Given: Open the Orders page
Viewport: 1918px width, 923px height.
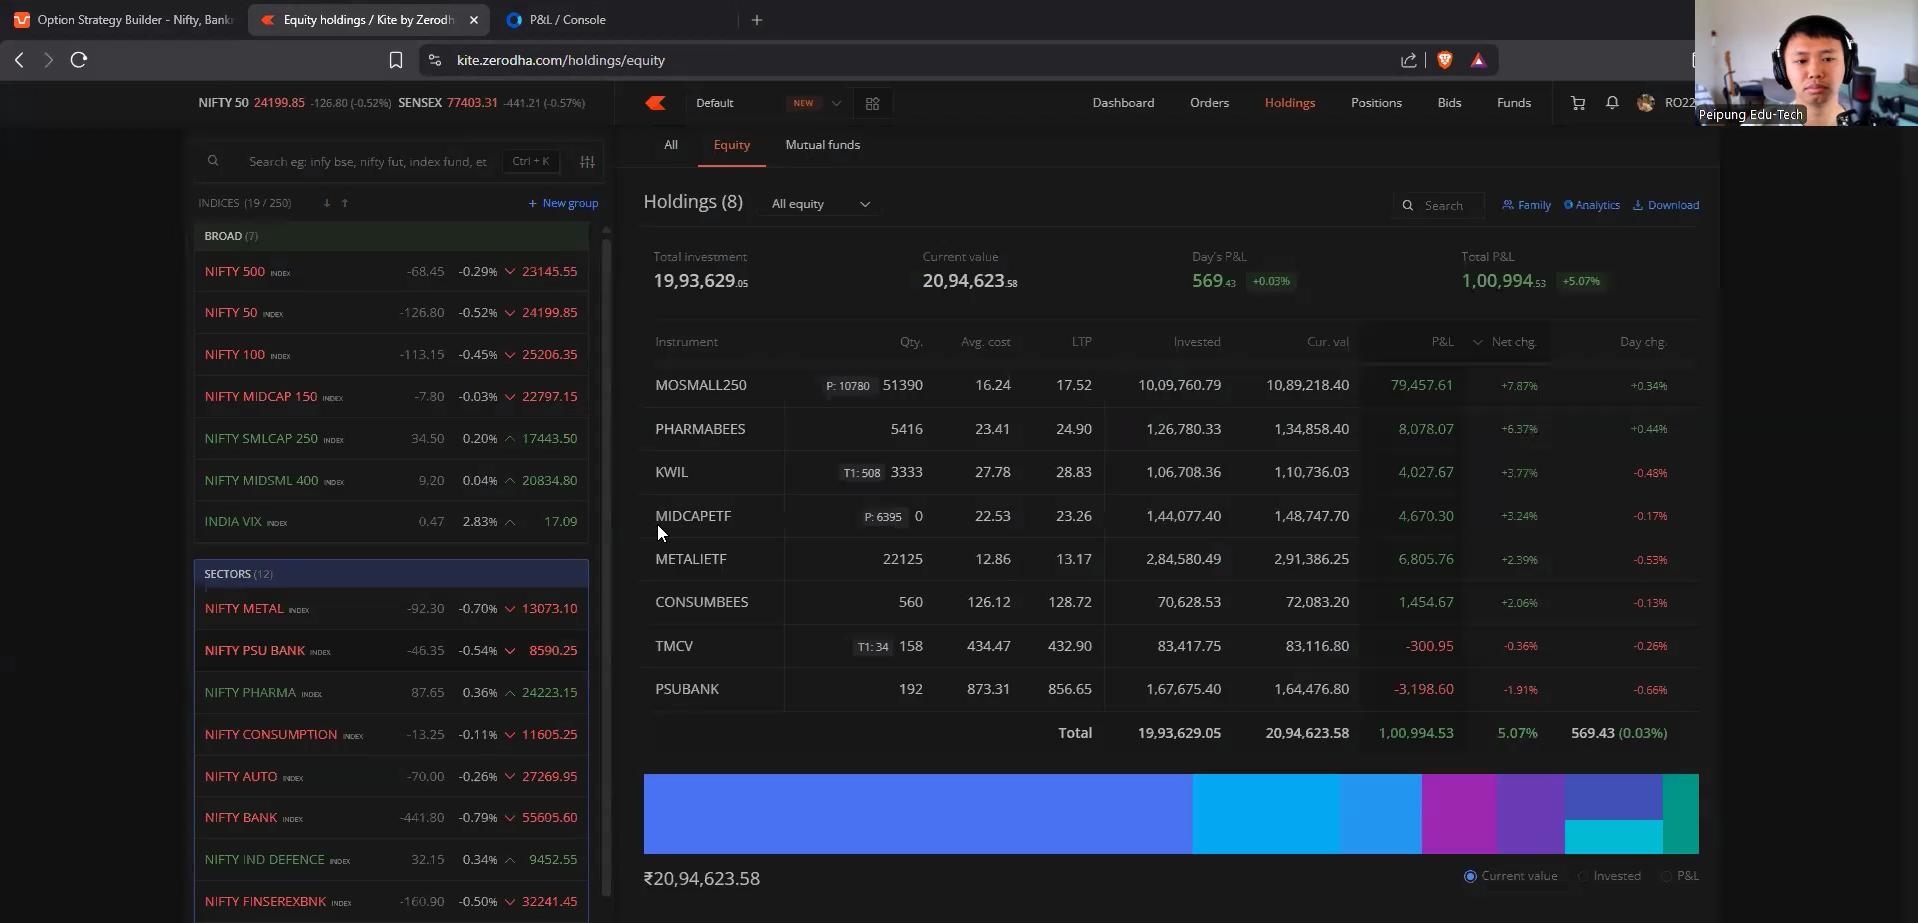Looking at the screenshot, I should pyautogui.click(x=1209, y=103).
